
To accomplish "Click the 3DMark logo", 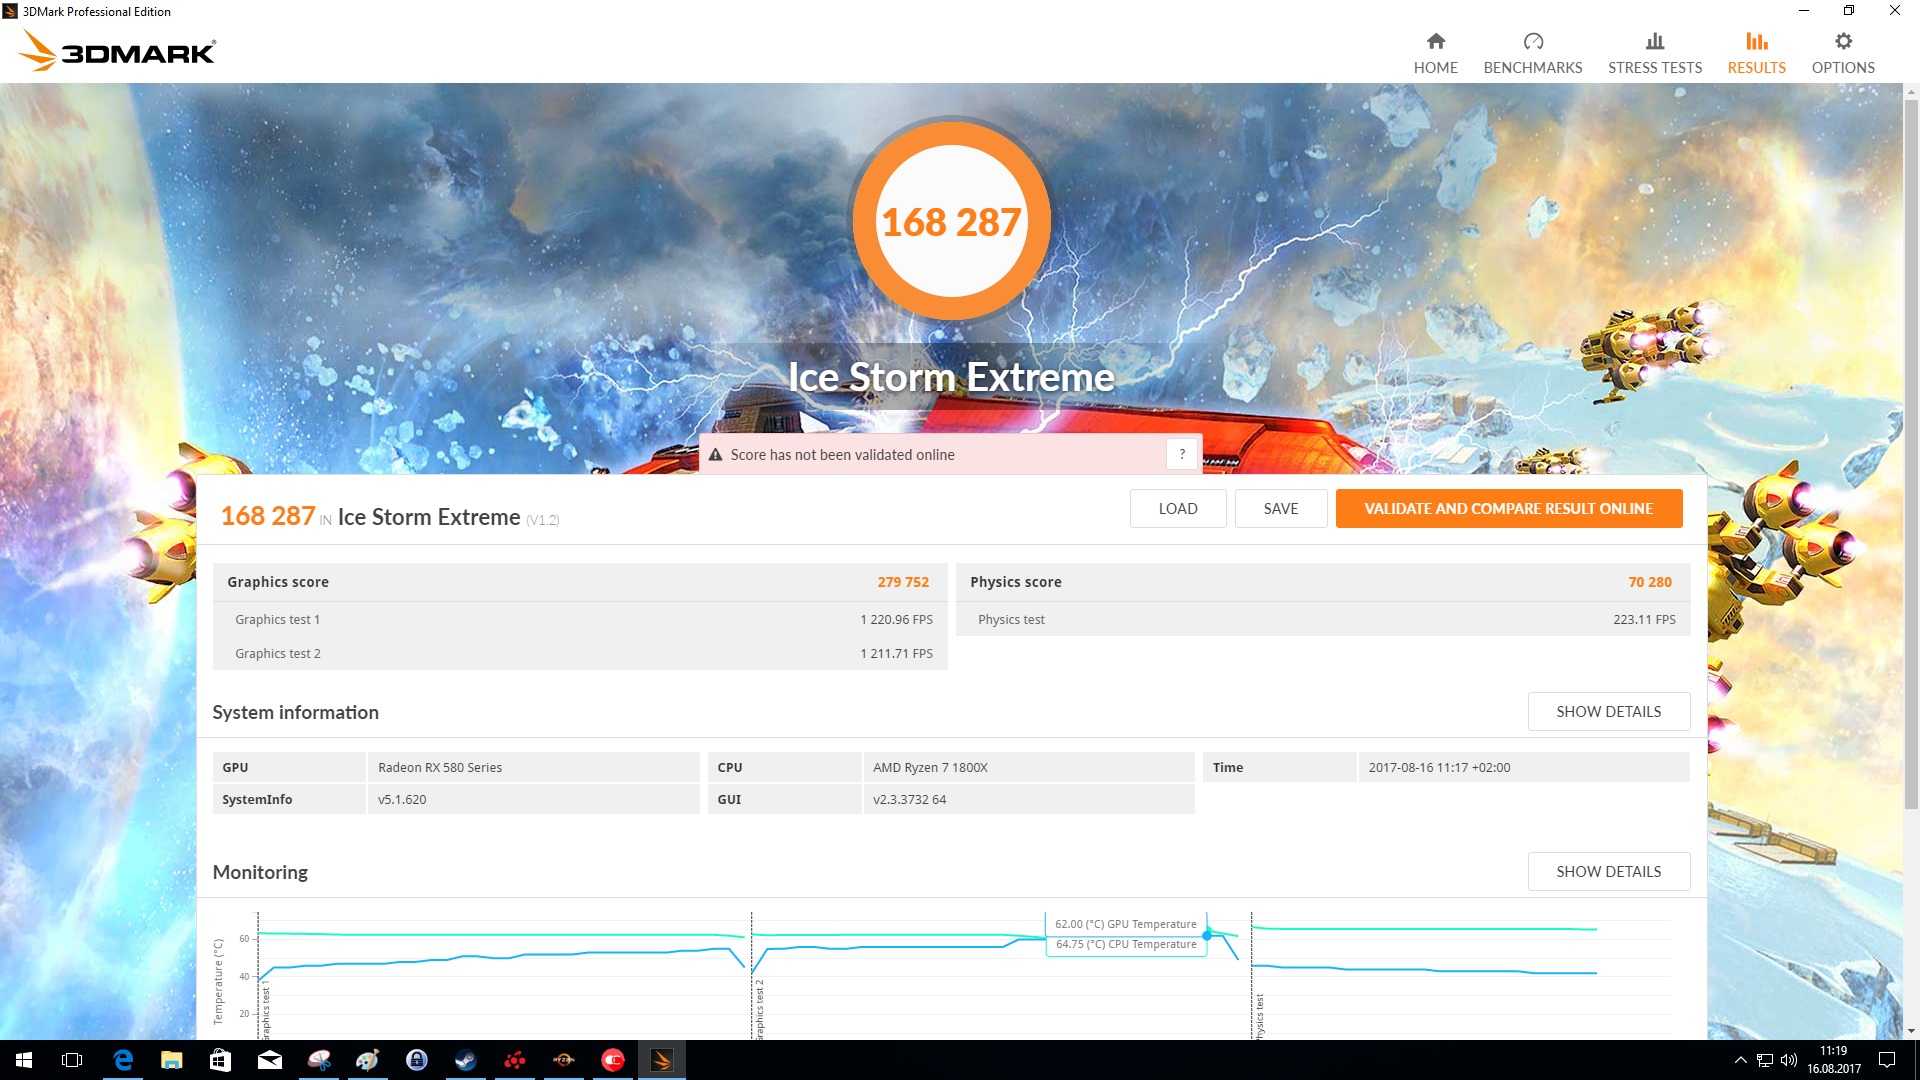I will pos(117,50).
